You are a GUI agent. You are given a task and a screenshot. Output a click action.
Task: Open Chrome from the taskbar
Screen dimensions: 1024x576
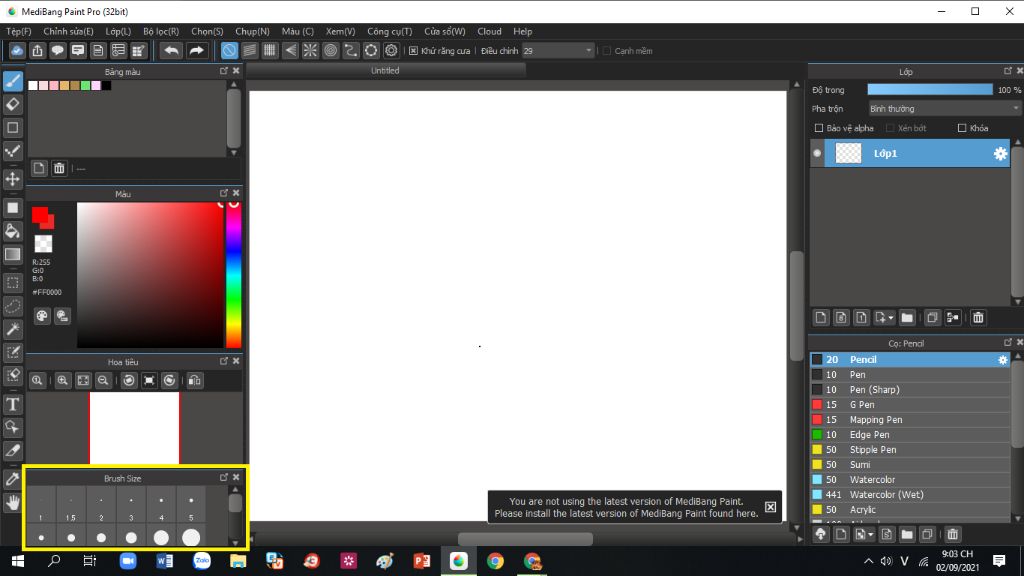click(495, 561)
